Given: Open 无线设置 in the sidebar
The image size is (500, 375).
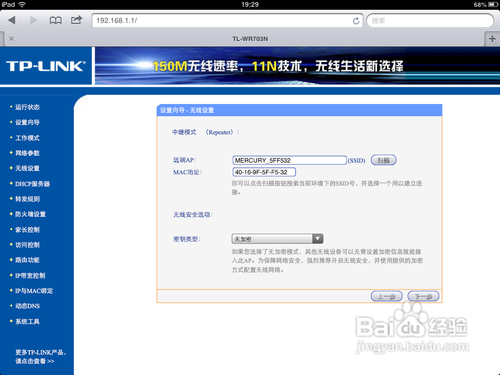Looking at the screenshot, I should point(27,168).
